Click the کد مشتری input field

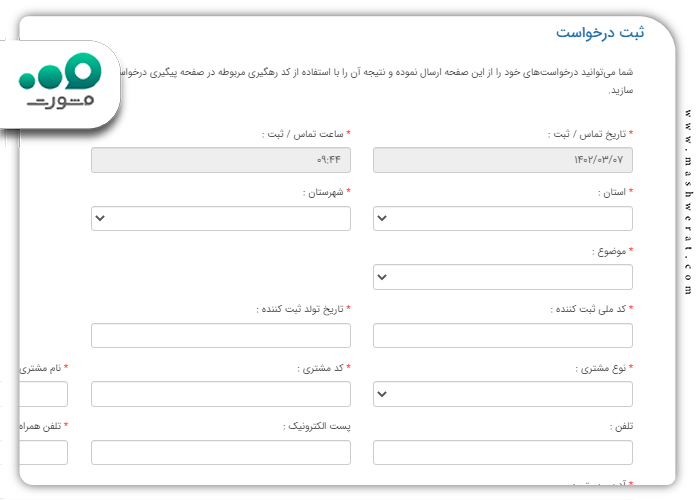[x=221, y=394]
